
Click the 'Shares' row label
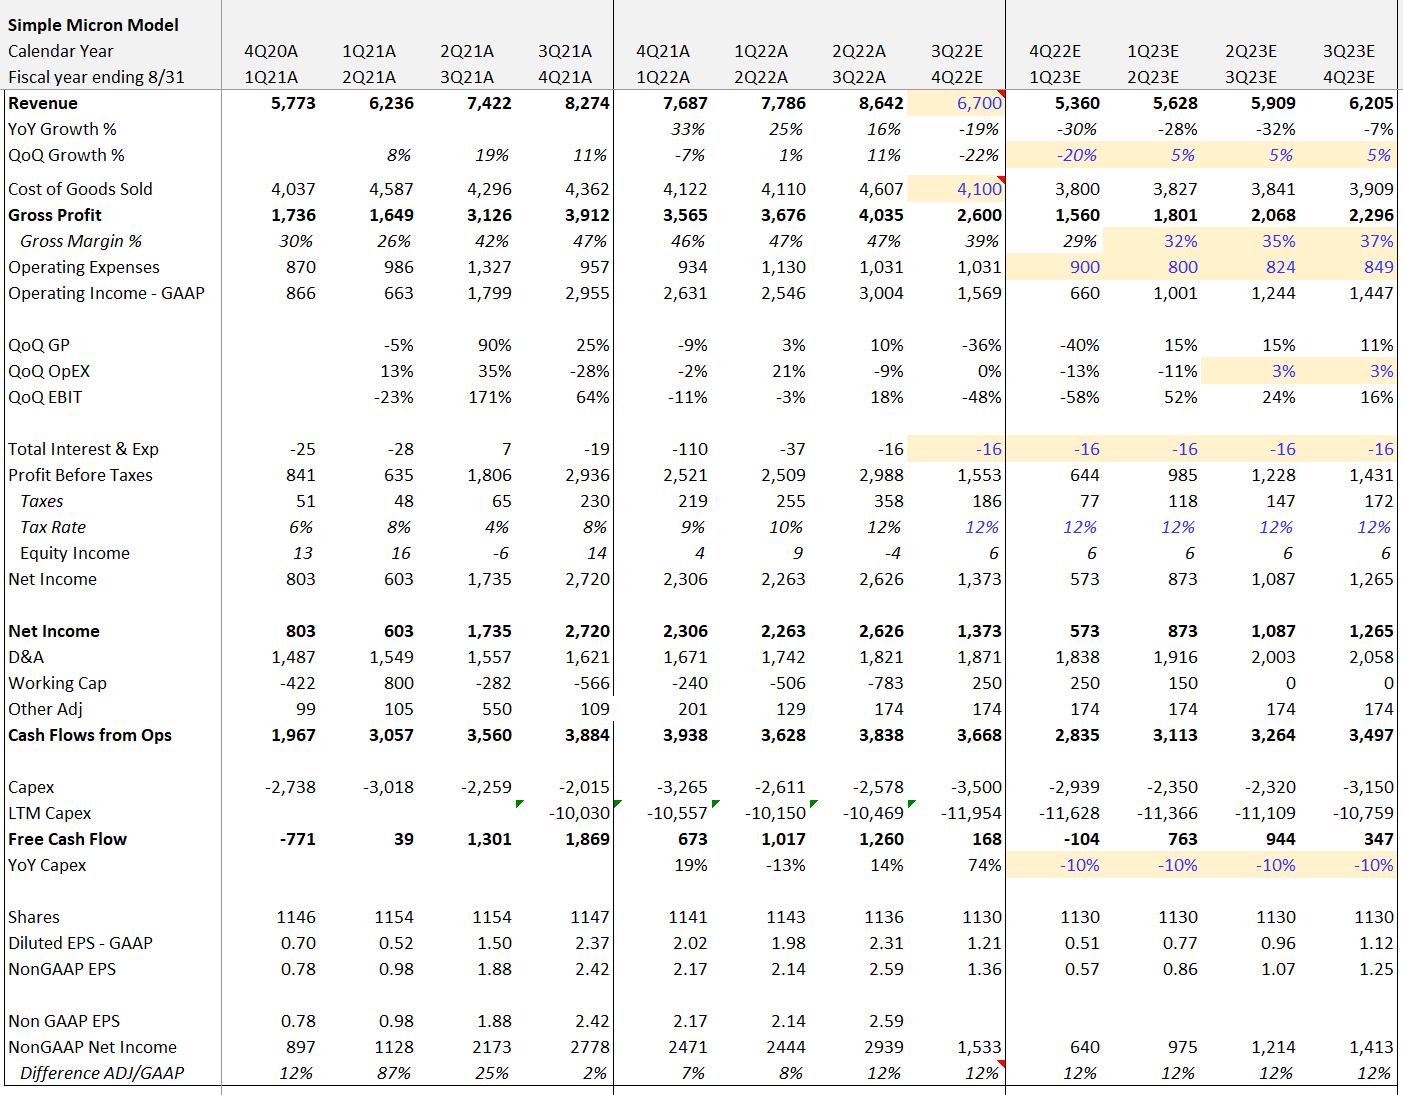coord(33,917)
